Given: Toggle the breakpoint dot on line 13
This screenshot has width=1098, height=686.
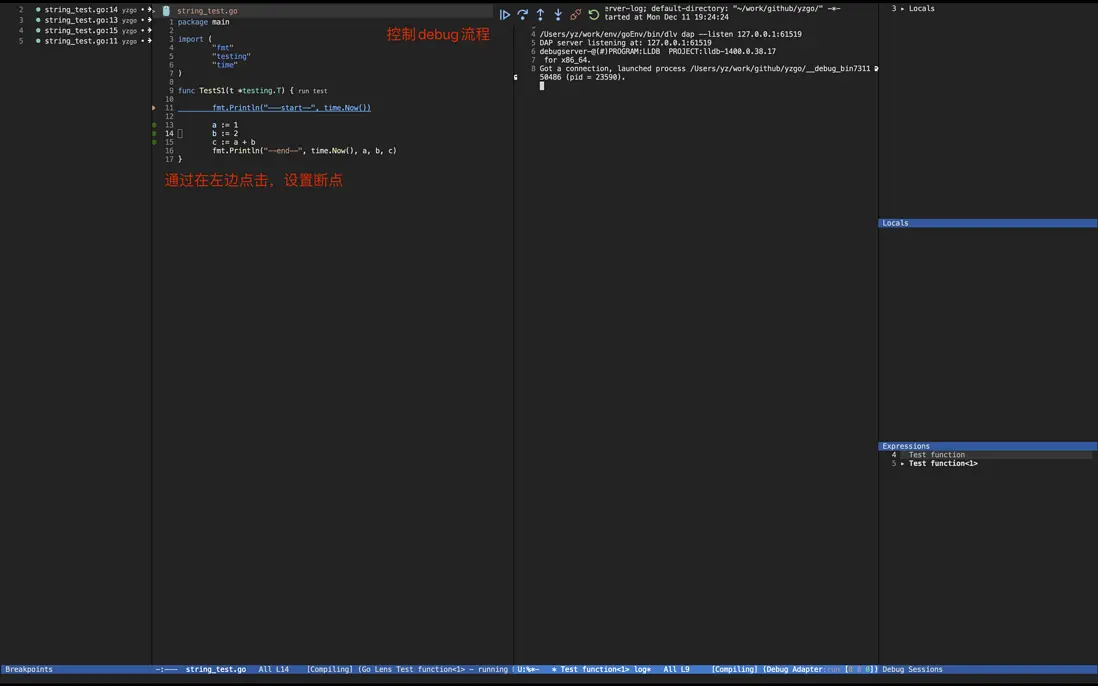Looking at the screenshot, I should pyautogui.click(x=154, y=125).
